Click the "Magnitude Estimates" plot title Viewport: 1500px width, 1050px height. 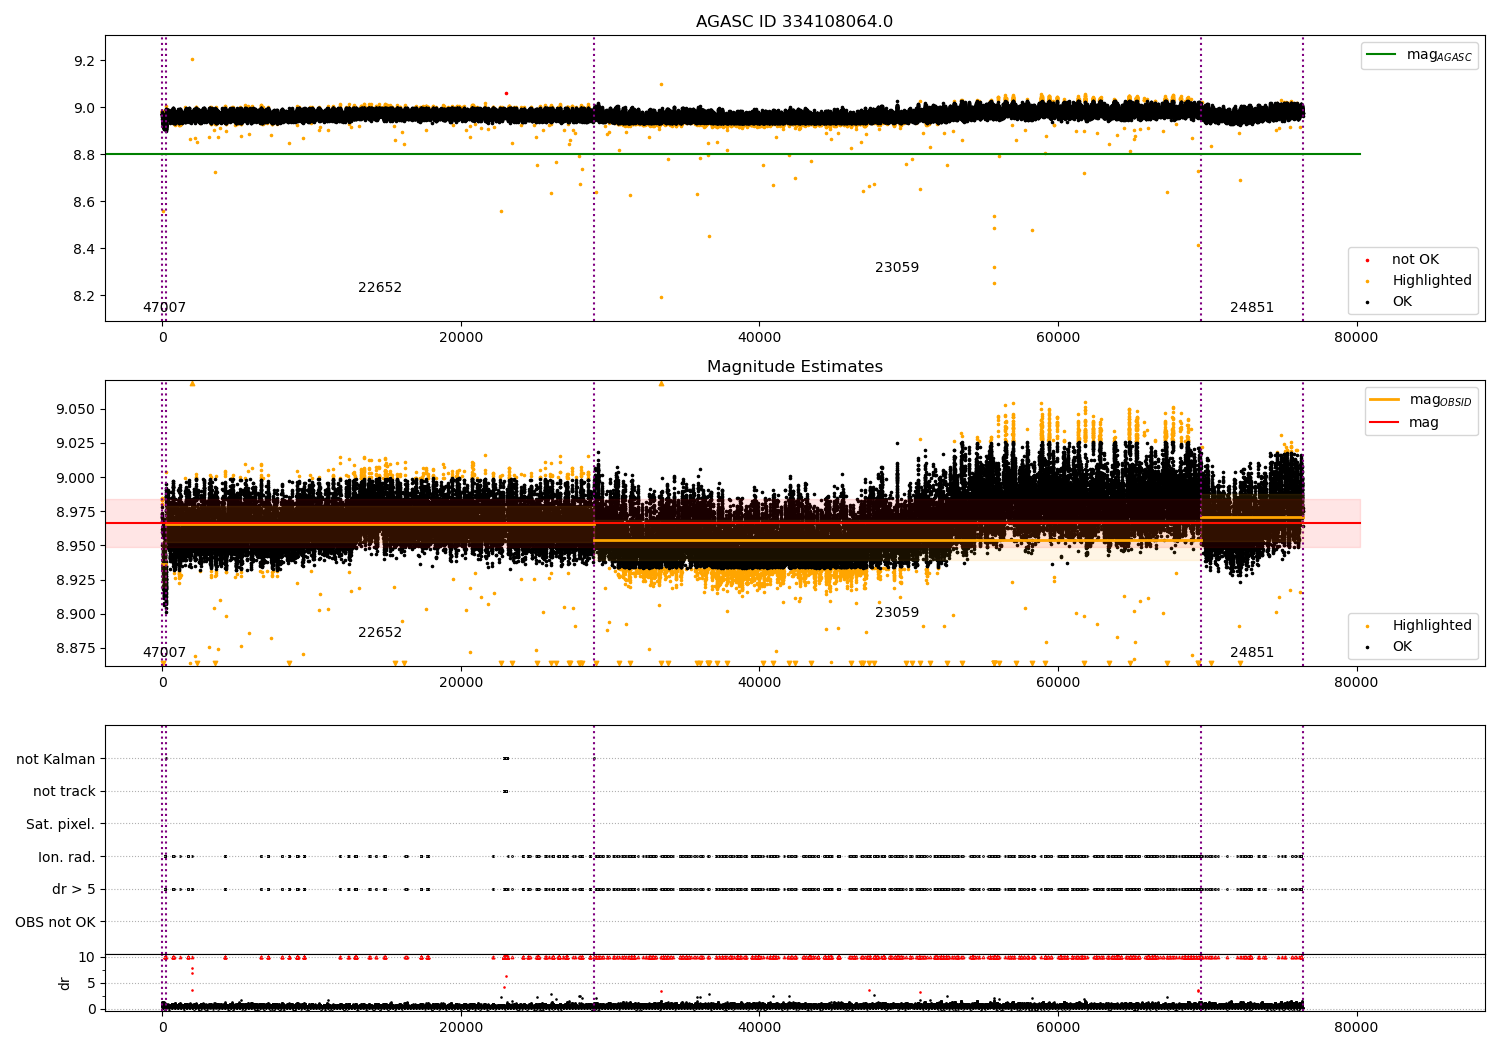pos(794,367)
